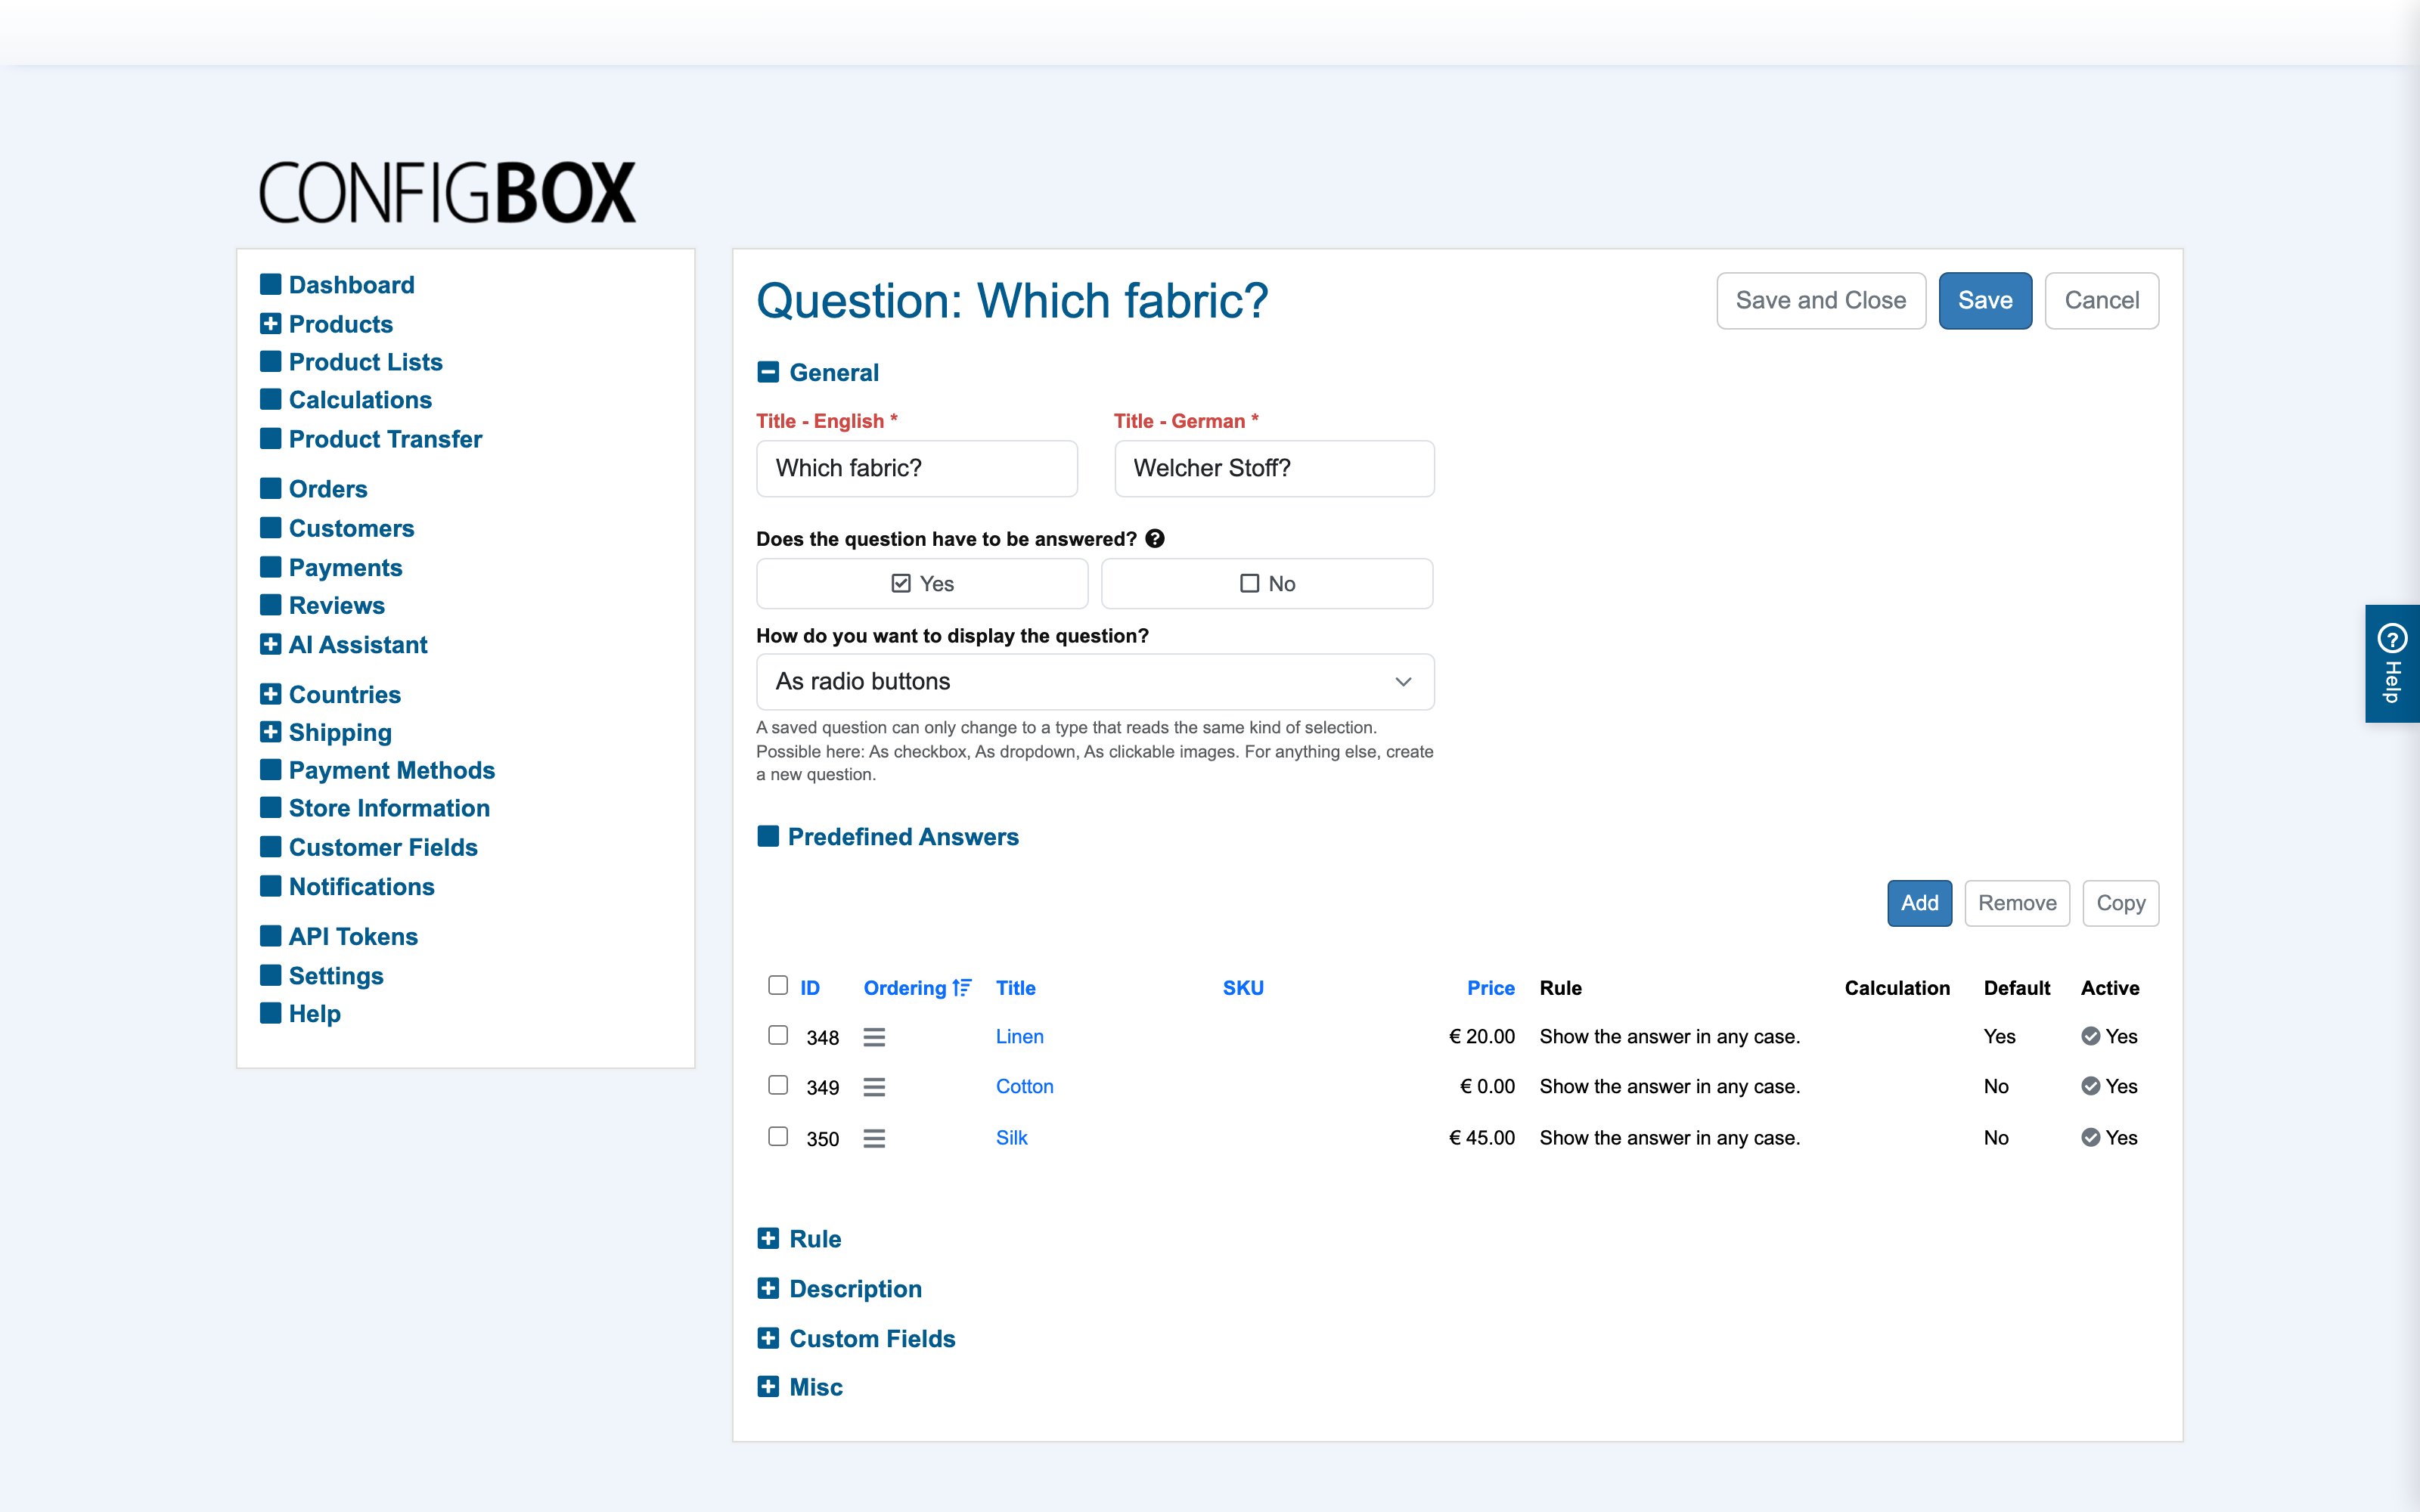Open Calculations in the sidebar
The image size is (2420, 1512).
click(360, 400)
